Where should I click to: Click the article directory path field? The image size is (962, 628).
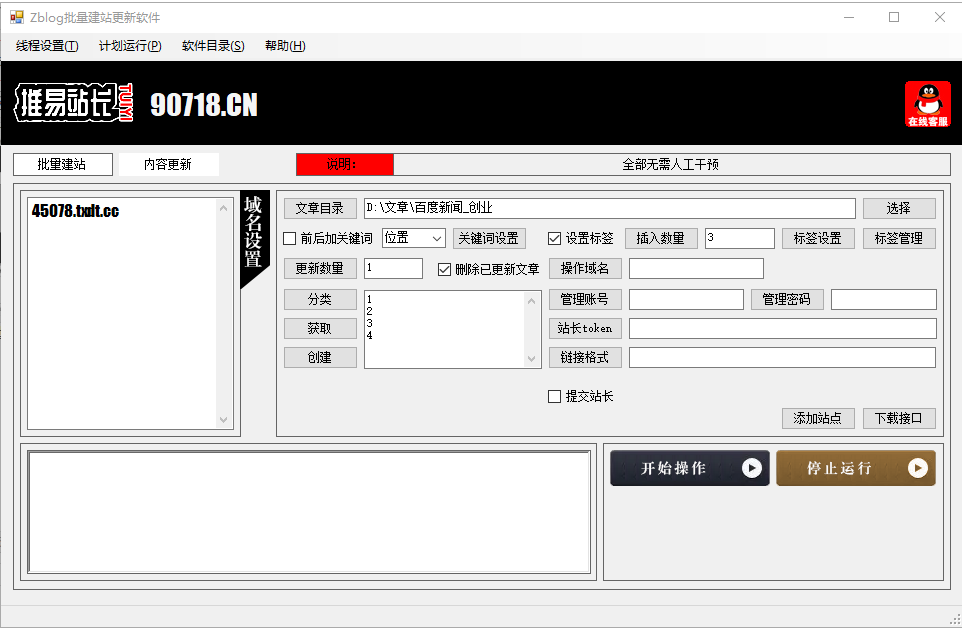609,208
